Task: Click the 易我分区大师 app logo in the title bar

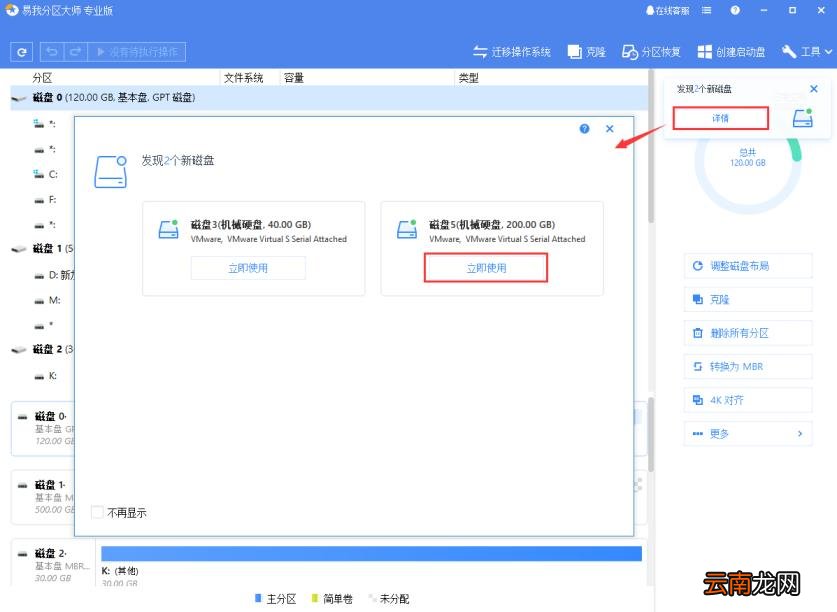Action: 11,10
